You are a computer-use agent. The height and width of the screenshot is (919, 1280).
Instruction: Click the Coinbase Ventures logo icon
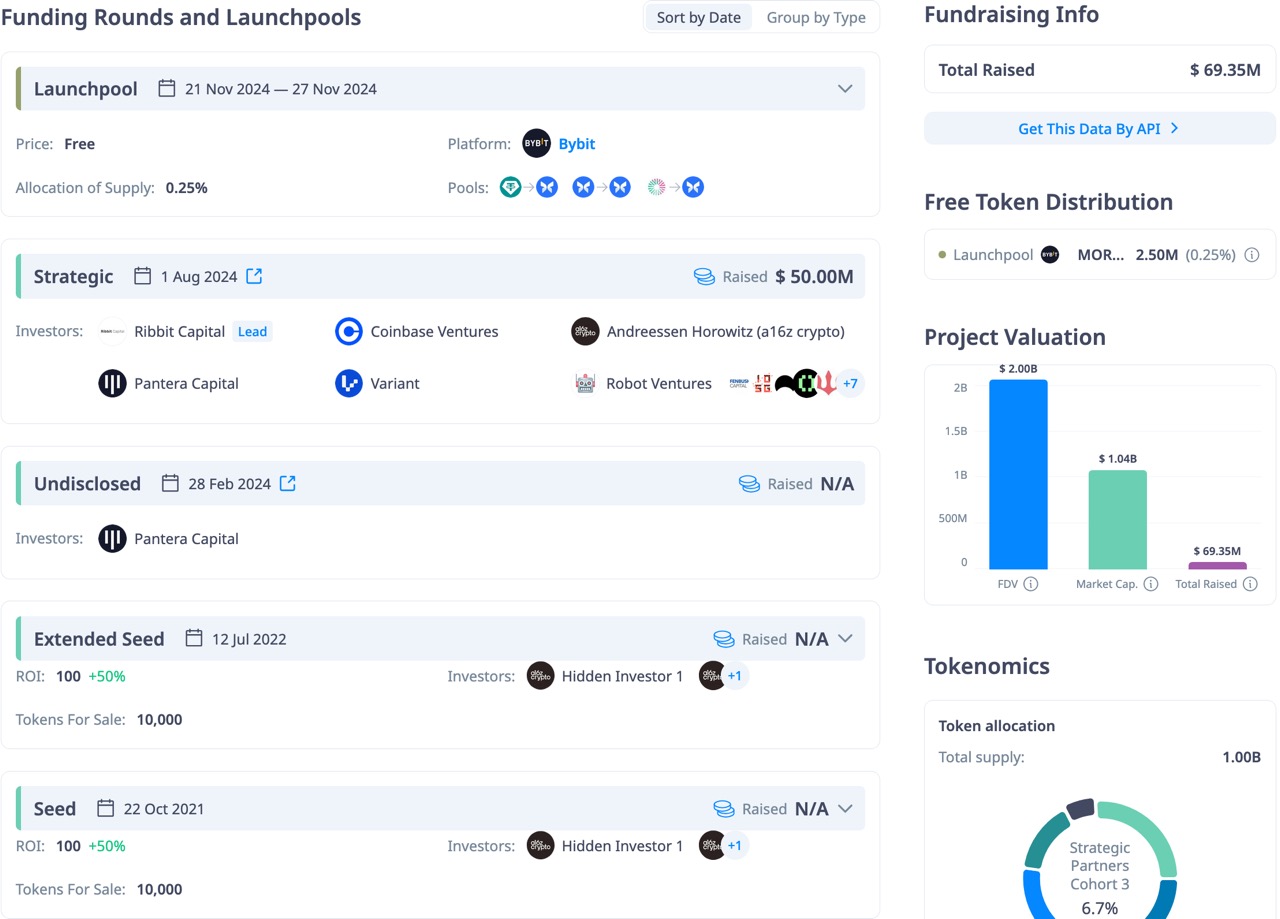348,332
